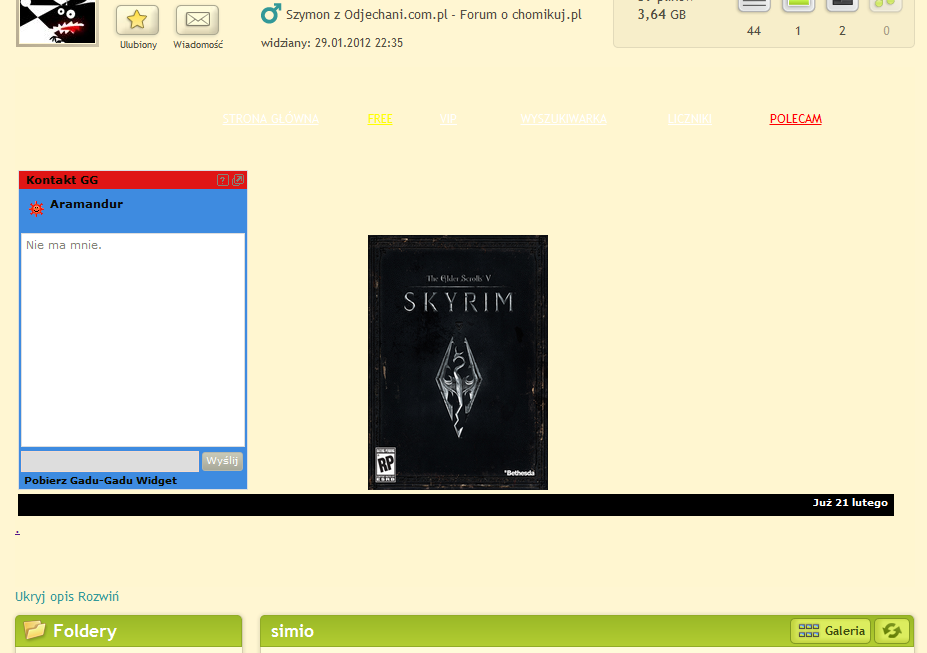
Task: Go to the FREE section
Action: tap(380, 119)
